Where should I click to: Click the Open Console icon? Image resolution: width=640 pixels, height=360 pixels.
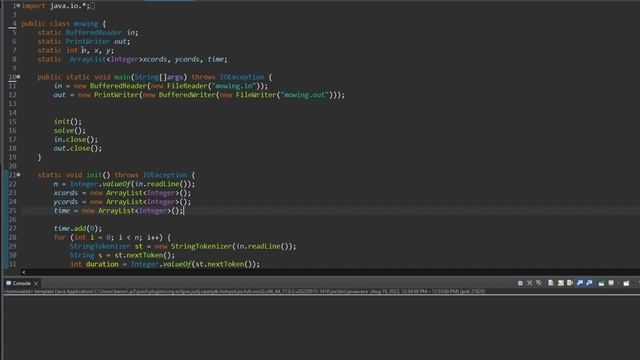(626, 283)
